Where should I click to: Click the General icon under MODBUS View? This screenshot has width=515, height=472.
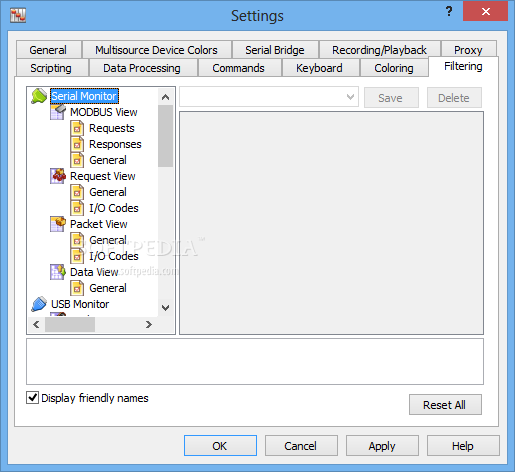(x=77, y=160)
